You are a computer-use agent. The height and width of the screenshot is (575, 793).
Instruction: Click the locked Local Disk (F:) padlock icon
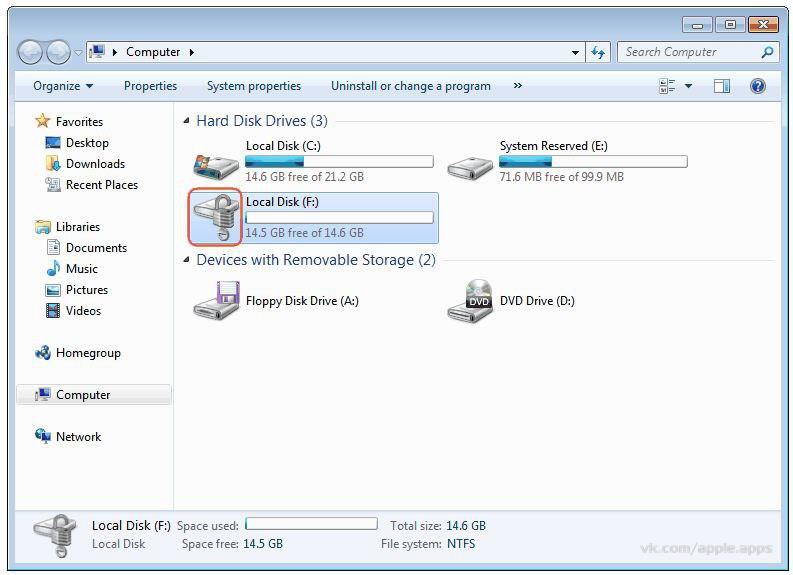[x=216, y=217]
